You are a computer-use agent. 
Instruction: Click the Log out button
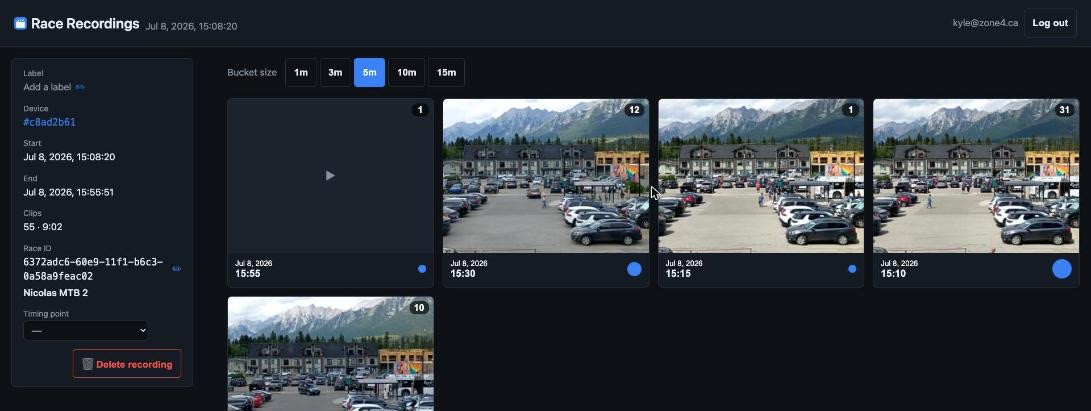point(1050,23)
